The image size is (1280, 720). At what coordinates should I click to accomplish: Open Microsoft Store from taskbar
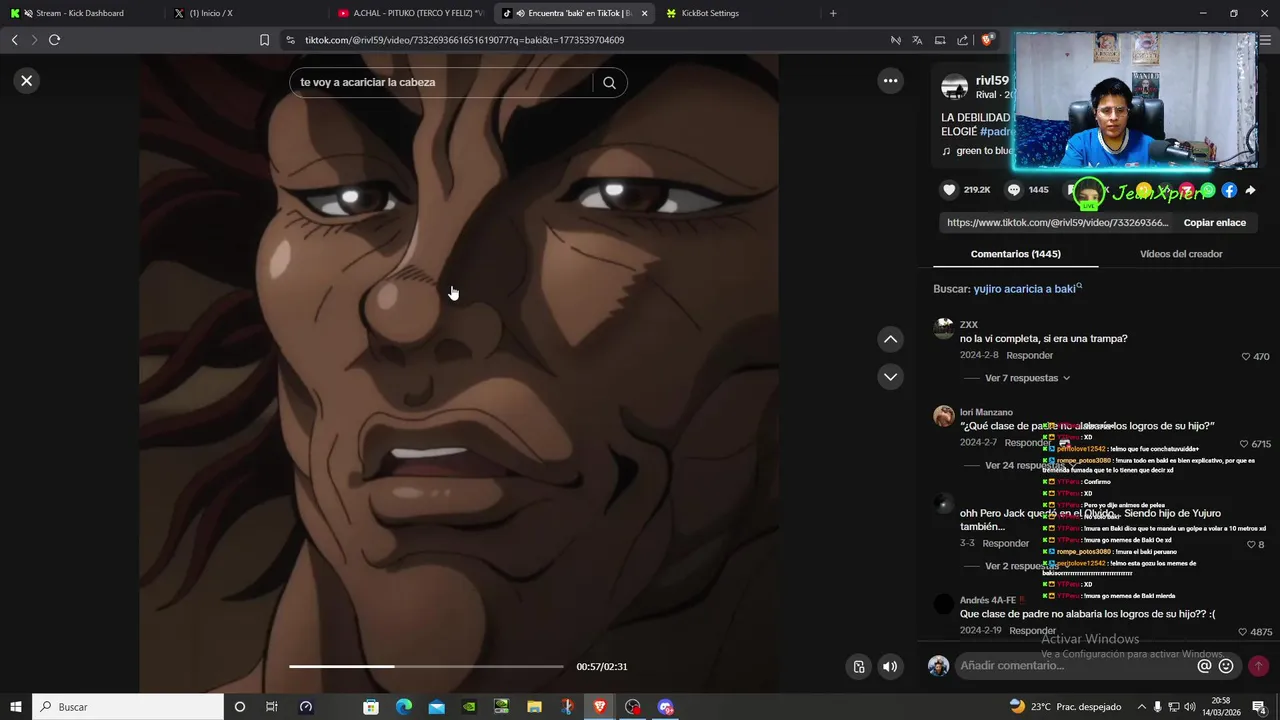(x=371, y=707)
